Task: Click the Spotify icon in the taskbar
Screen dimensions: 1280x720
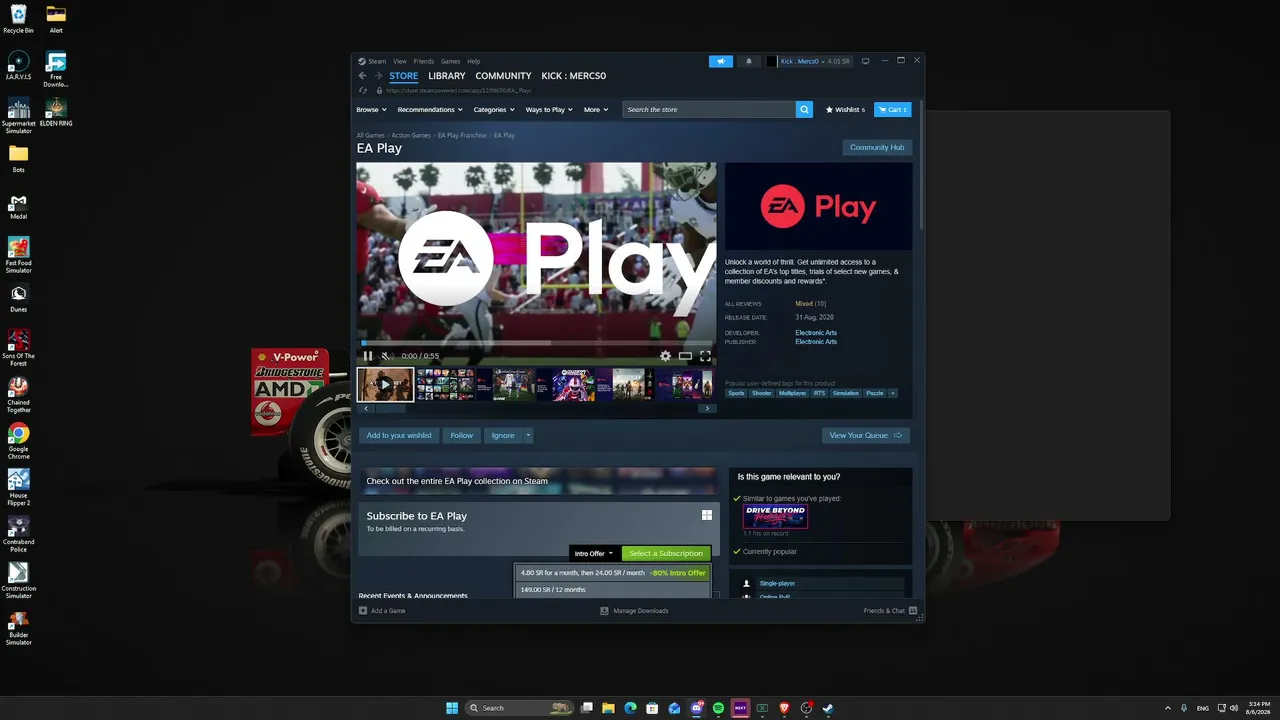Action: point(718,708)
